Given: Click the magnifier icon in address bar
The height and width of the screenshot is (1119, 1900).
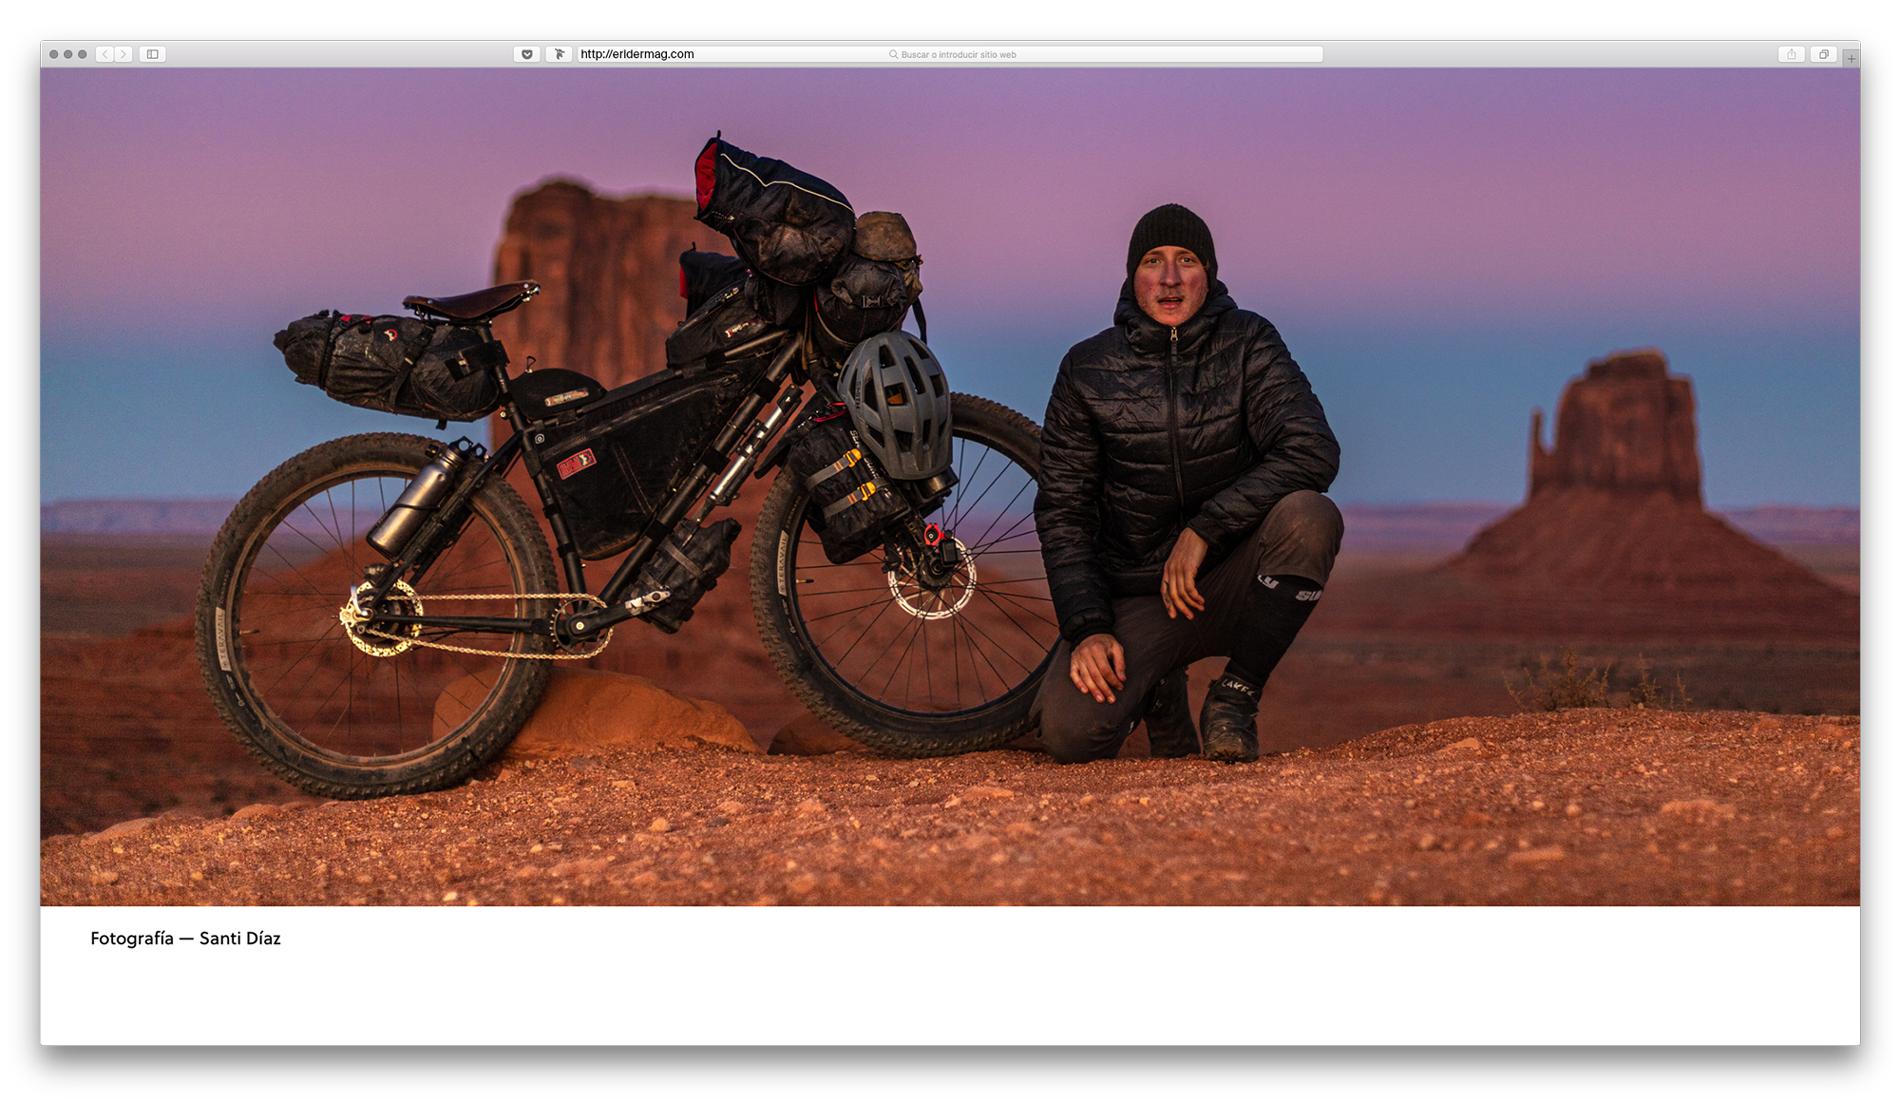Looking at the screenshot, I should [x=893, y=55].
